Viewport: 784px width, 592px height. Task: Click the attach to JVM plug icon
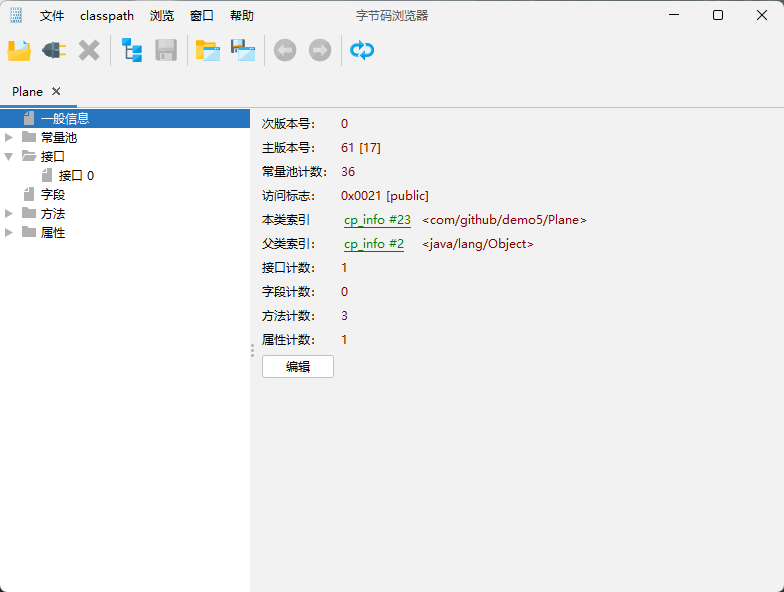point(54,50)
